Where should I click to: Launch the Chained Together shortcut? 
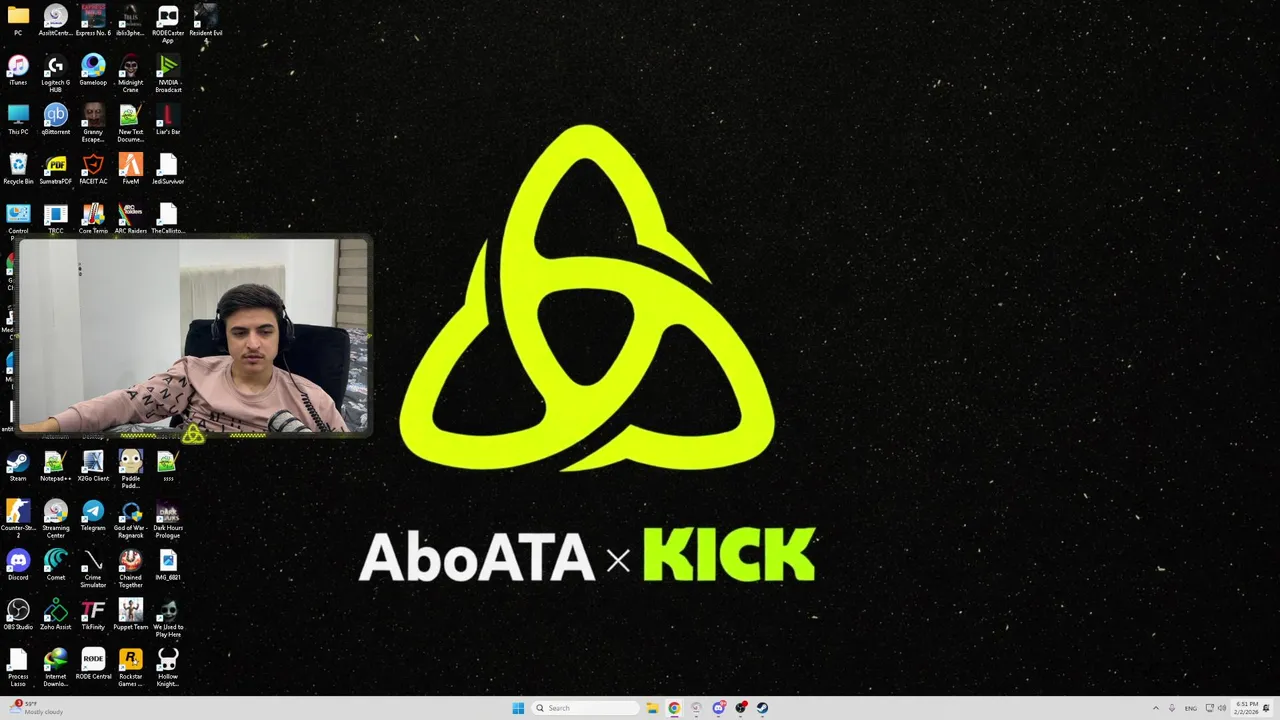coord(131,568)
